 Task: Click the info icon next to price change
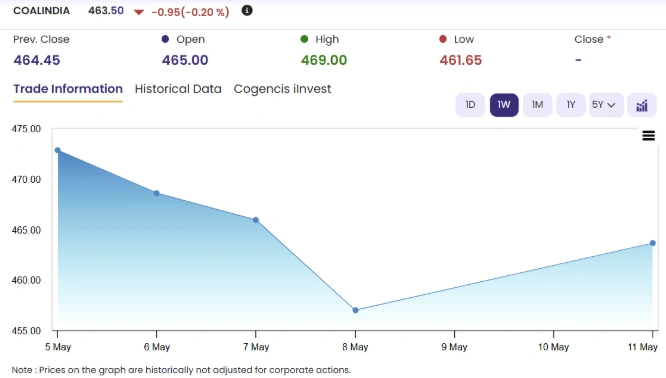click(x=247, y=11)
